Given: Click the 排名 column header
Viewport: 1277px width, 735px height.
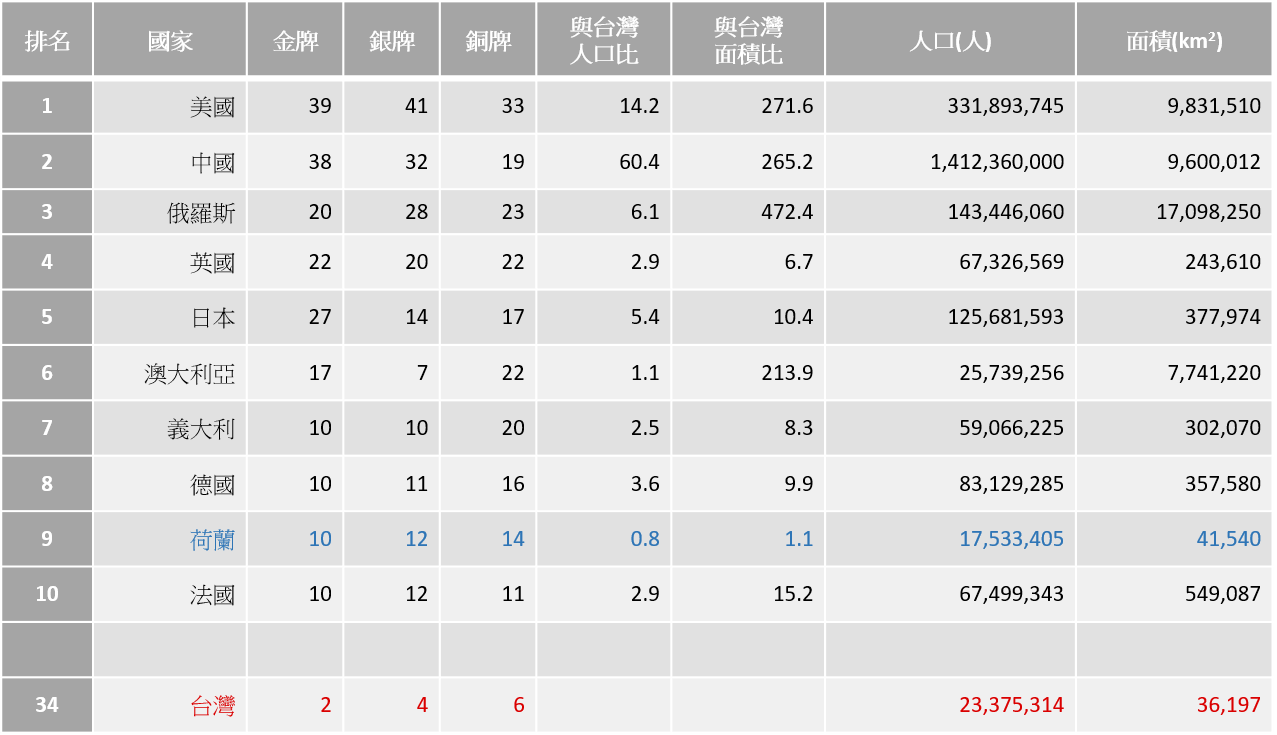Looking at the screenshot, I should 47,41.
